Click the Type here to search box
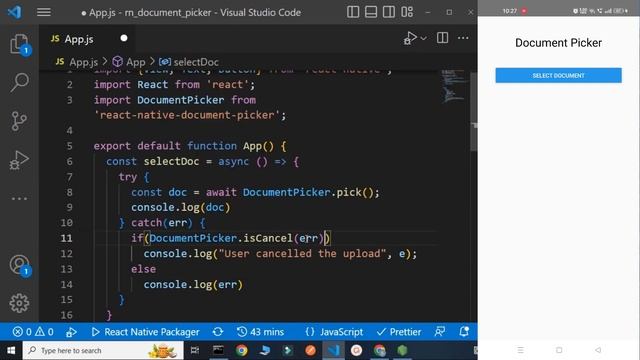 103,351
